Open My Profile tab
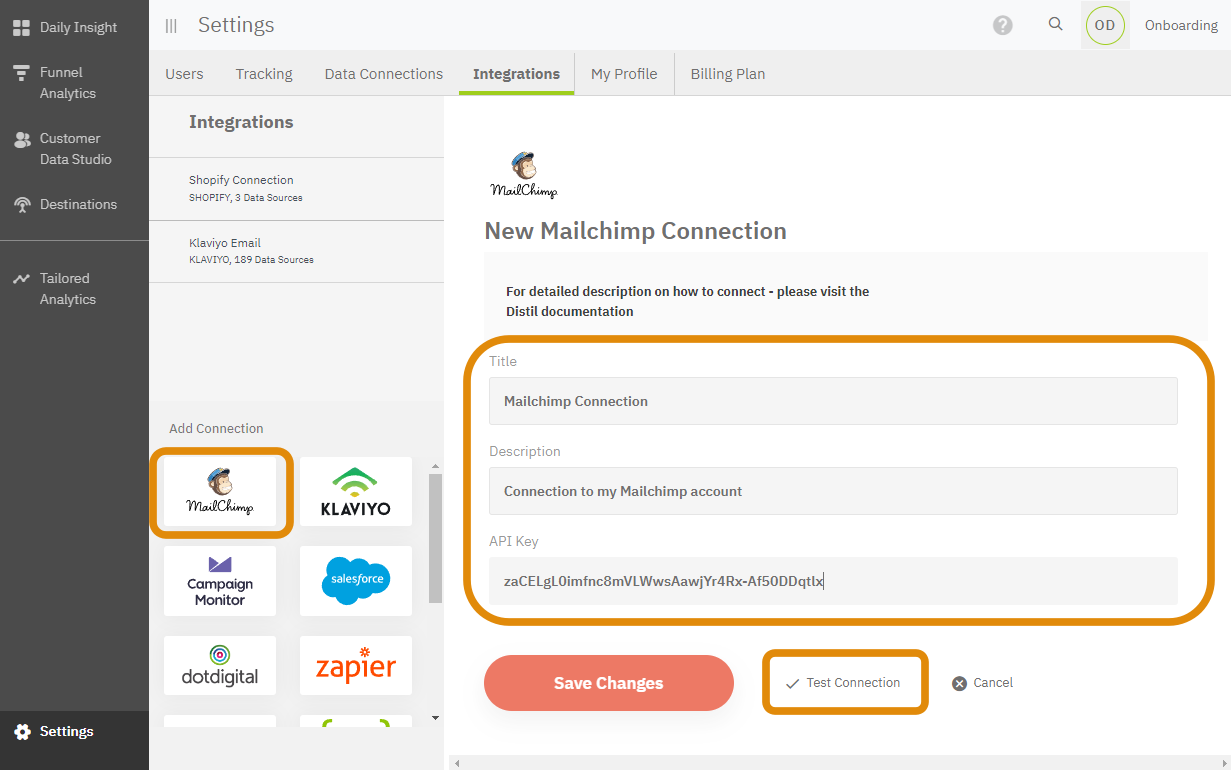Viewport: 1231px width, 770px height. pyautogui.click(x=624, y=74)
